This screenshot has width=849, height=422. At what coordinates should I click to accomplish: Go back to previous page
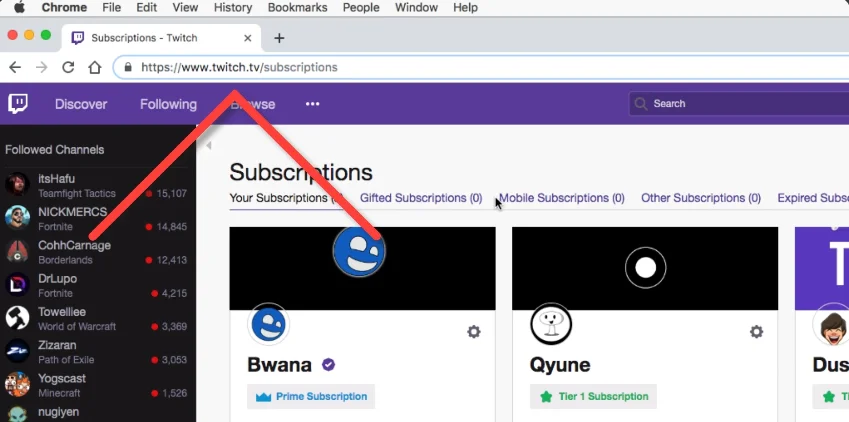(15, 67)
